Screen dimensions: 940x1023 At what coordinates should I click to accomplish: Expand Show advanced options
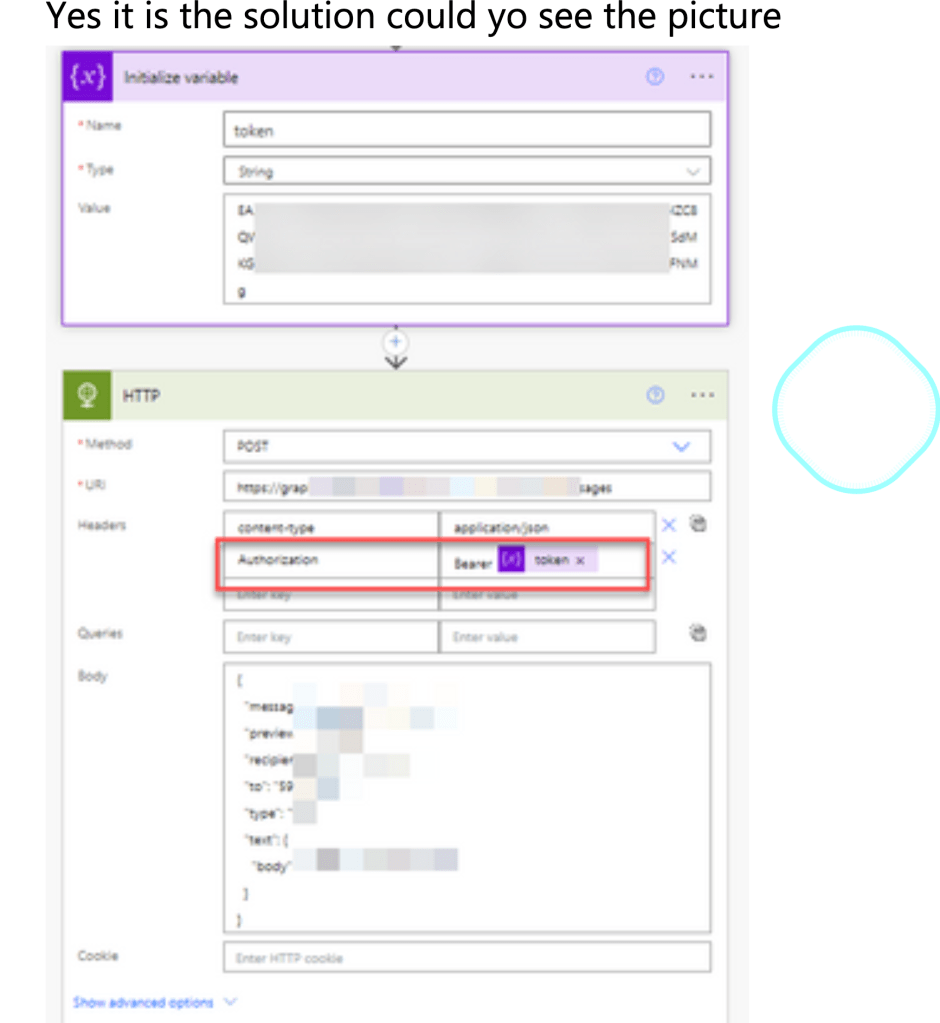click(x=230, y=1001)
